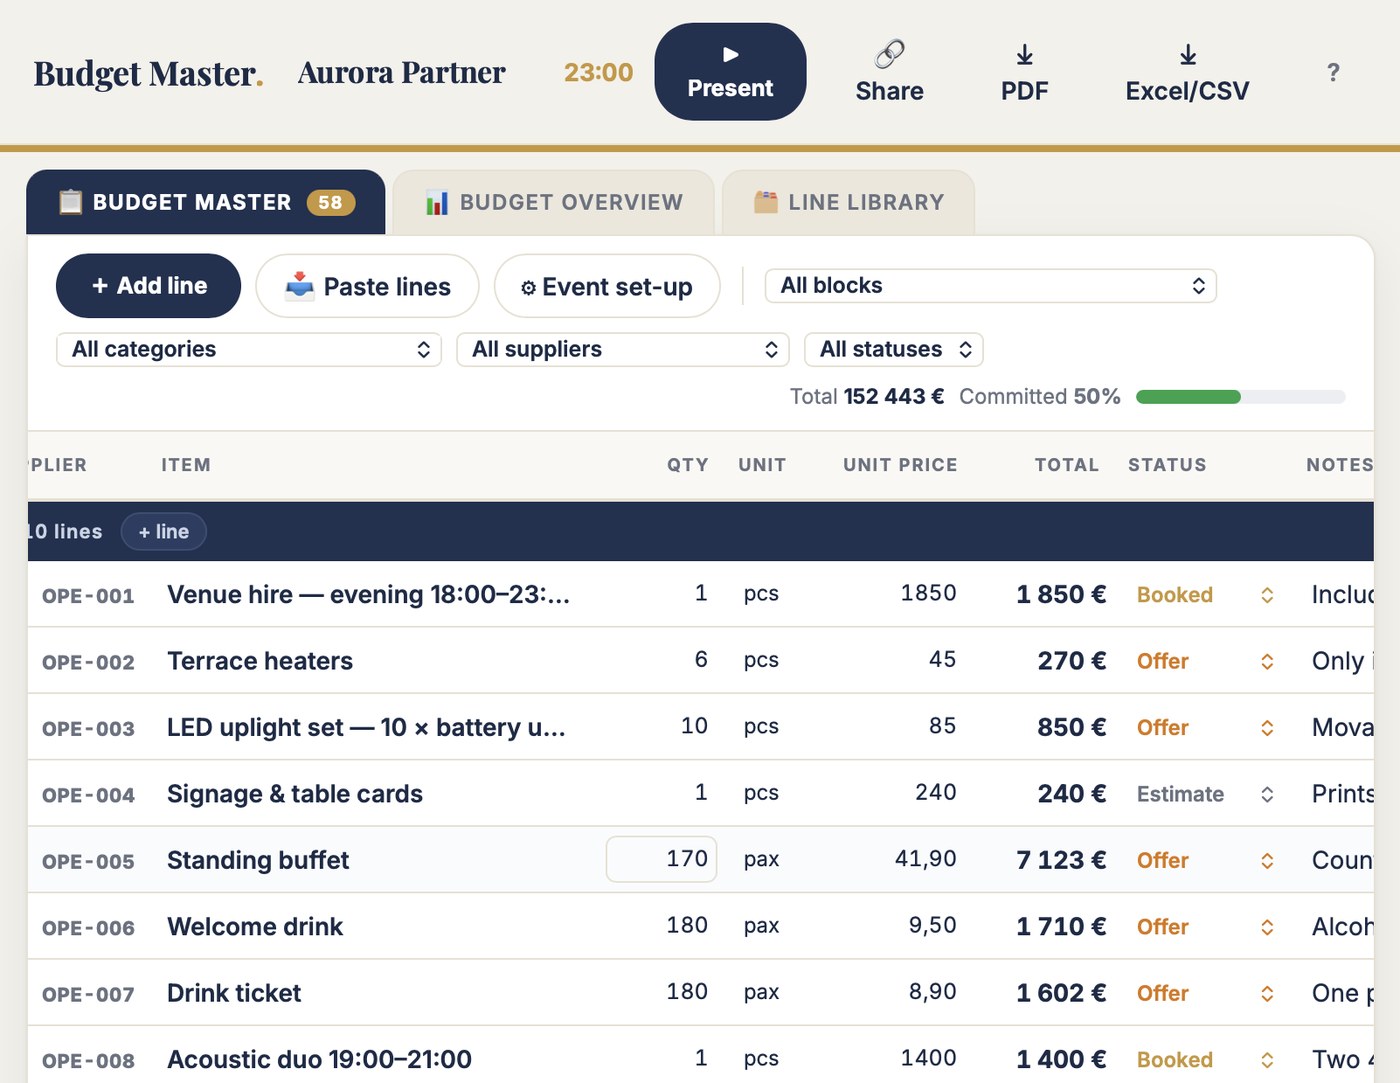Click the Standing buffet unit price 41,90
This screenshot has width=1400, height=1083.
925,859
